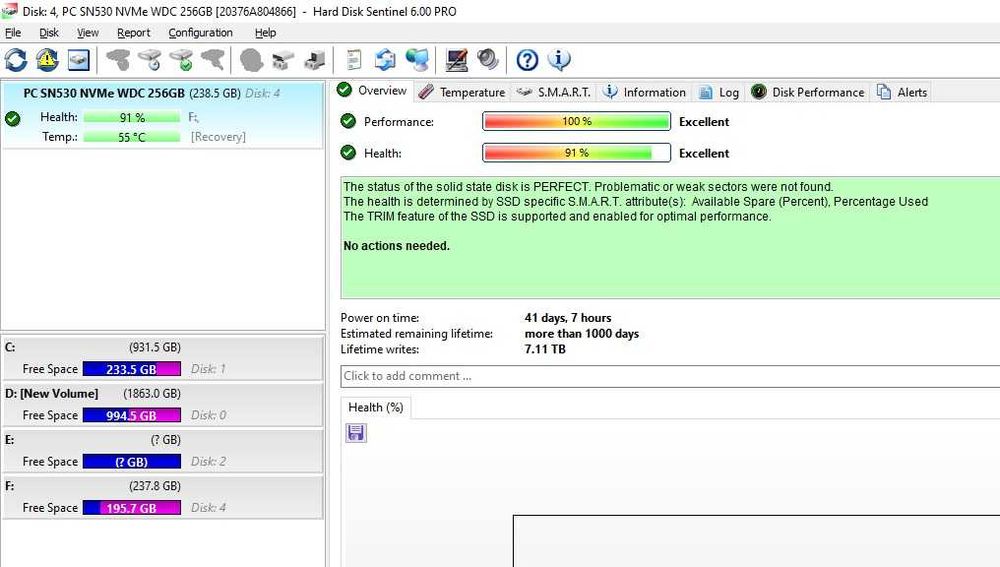This screenshot has height=567, width=1000.
Task: Click the 'more than 1000 days' value
Action: 582,334
